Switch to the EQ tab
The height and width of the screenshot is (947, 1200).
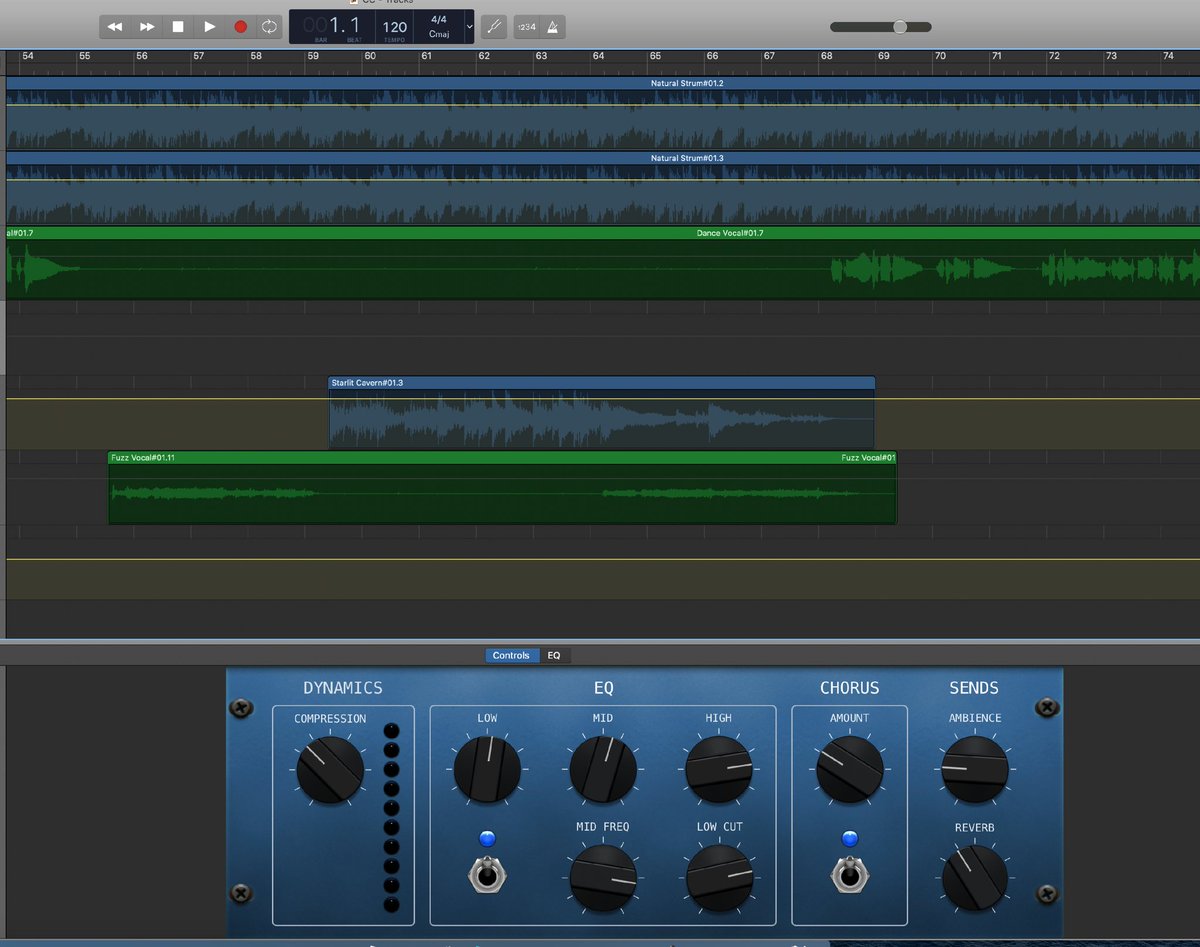pyautogui.click(x=554, y=656)
